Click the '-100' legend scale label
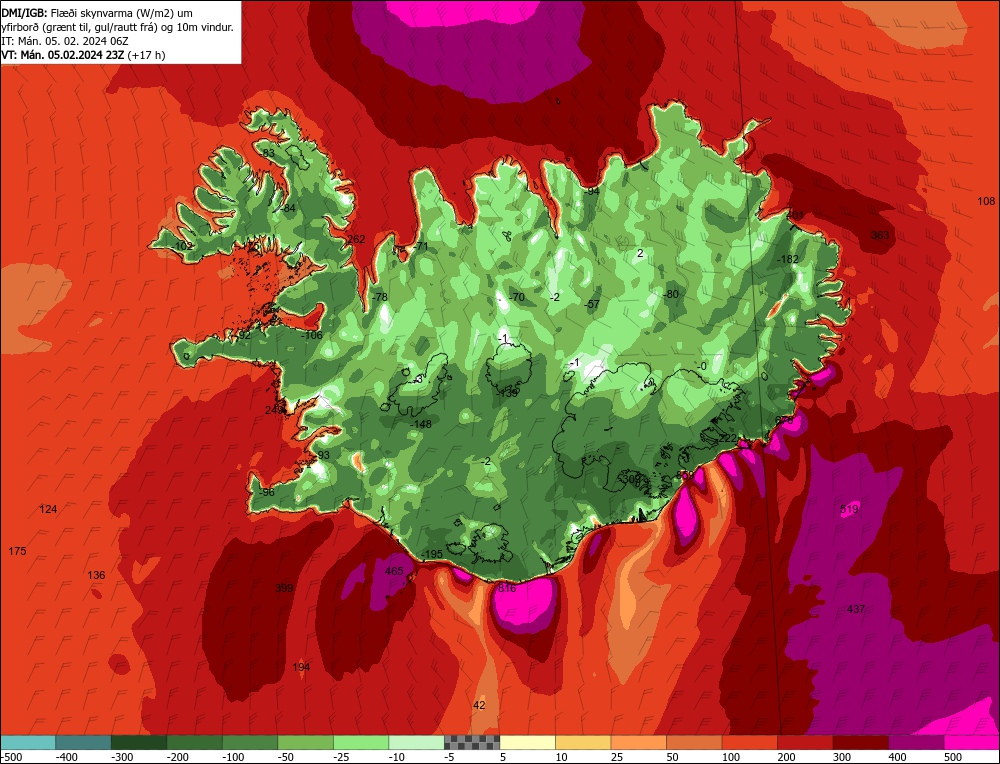The image size is (1000, 764). (x=233, y=757)
